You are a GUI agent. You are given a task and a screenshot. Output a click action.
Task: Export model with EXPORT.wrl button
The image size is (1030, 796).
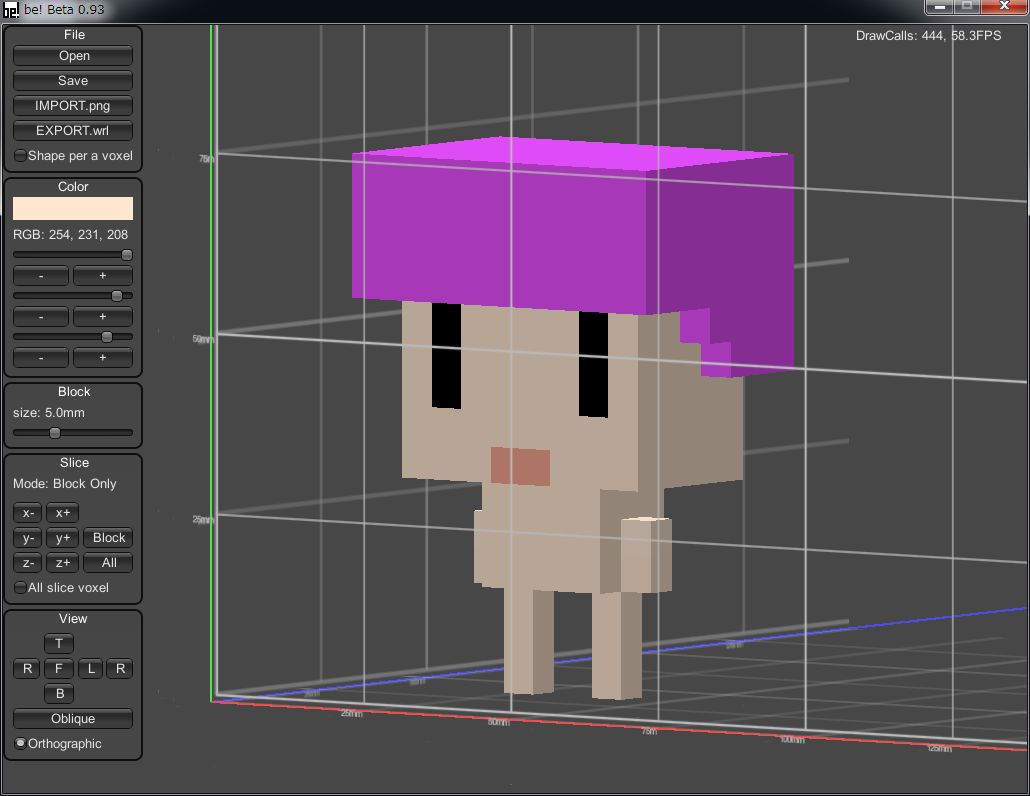pyautogui.click(x=73, y=131)
